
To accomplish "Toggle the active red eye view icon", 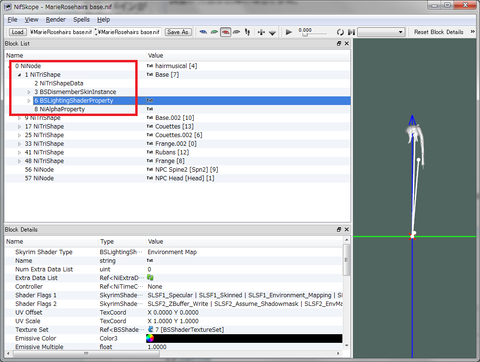I will coord(226,32).
